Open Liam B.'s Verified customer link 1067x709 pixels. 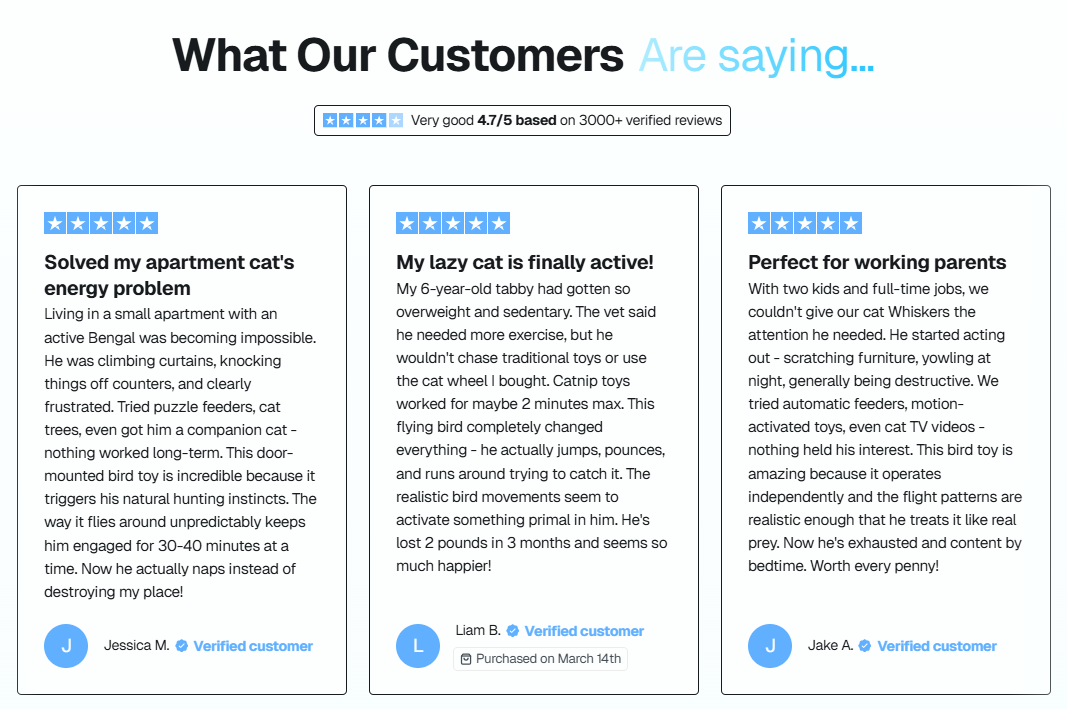(x=584, y=631)
